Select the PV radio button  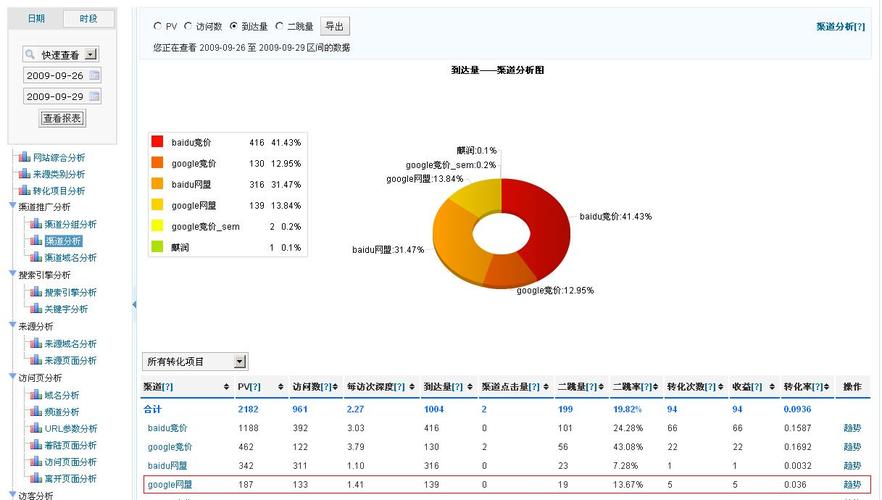click(158, 26)
